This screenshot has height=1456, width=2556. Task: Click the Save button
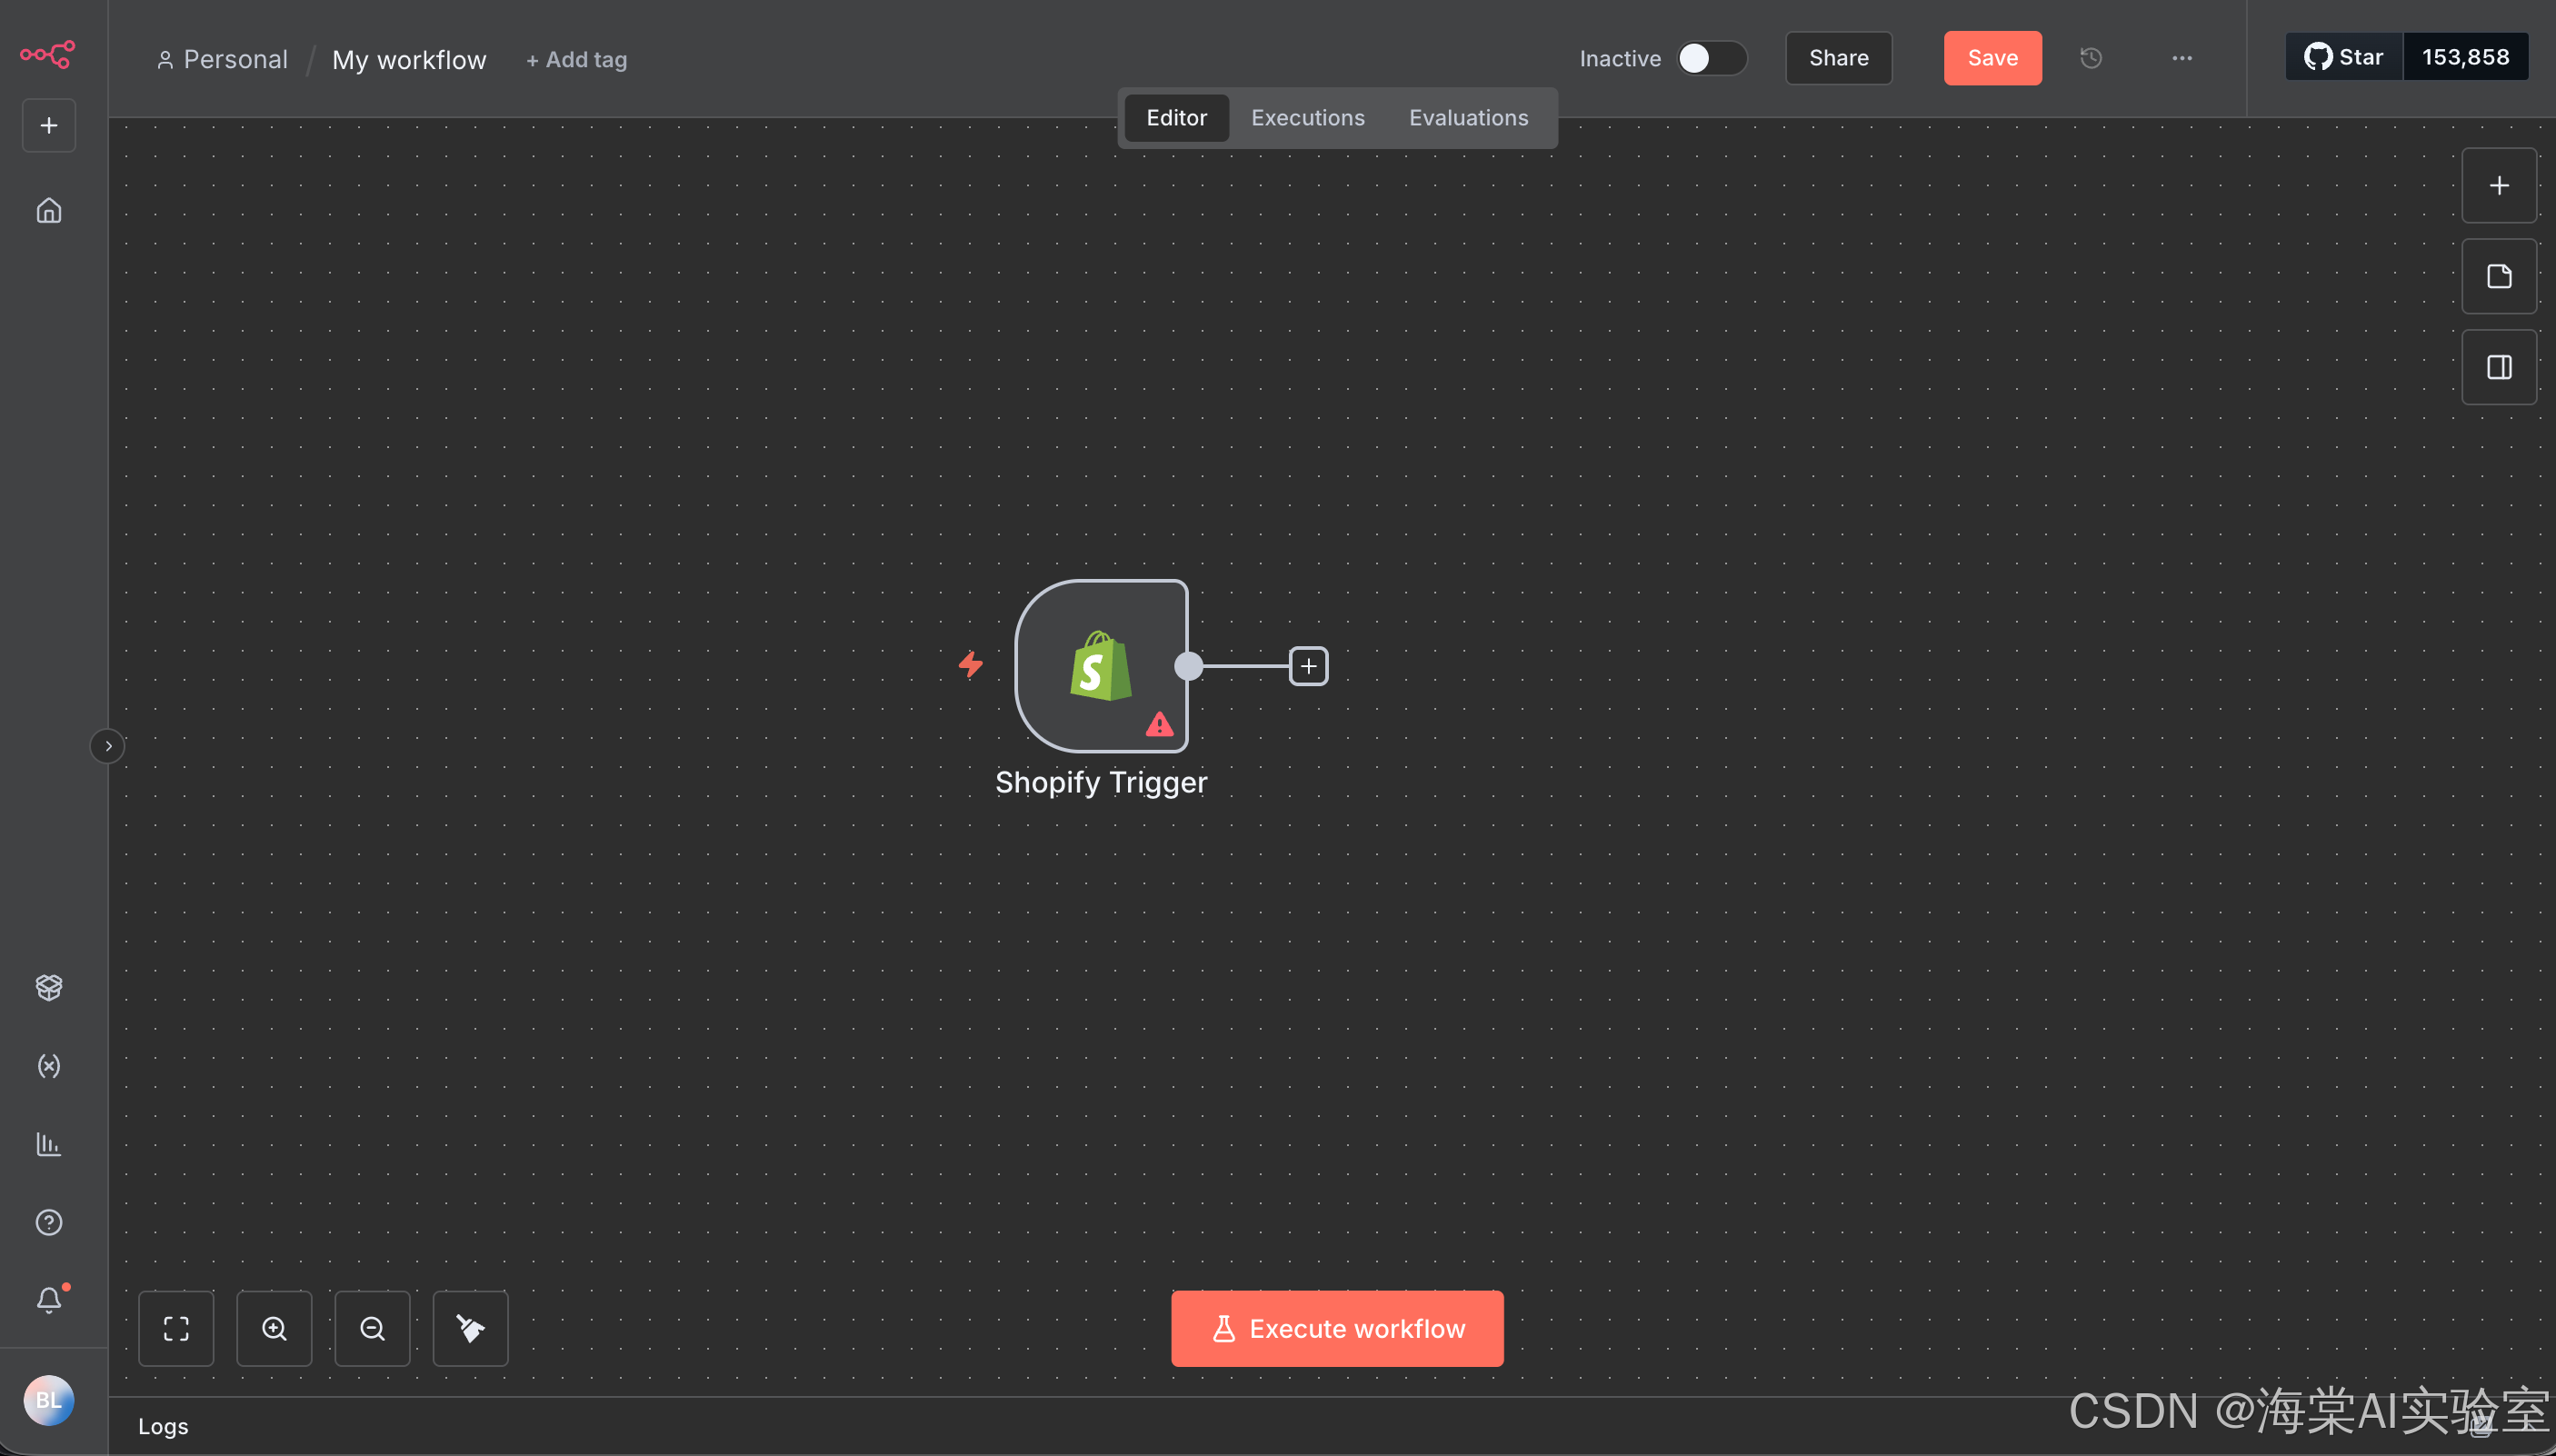(x=1992, y=58)
